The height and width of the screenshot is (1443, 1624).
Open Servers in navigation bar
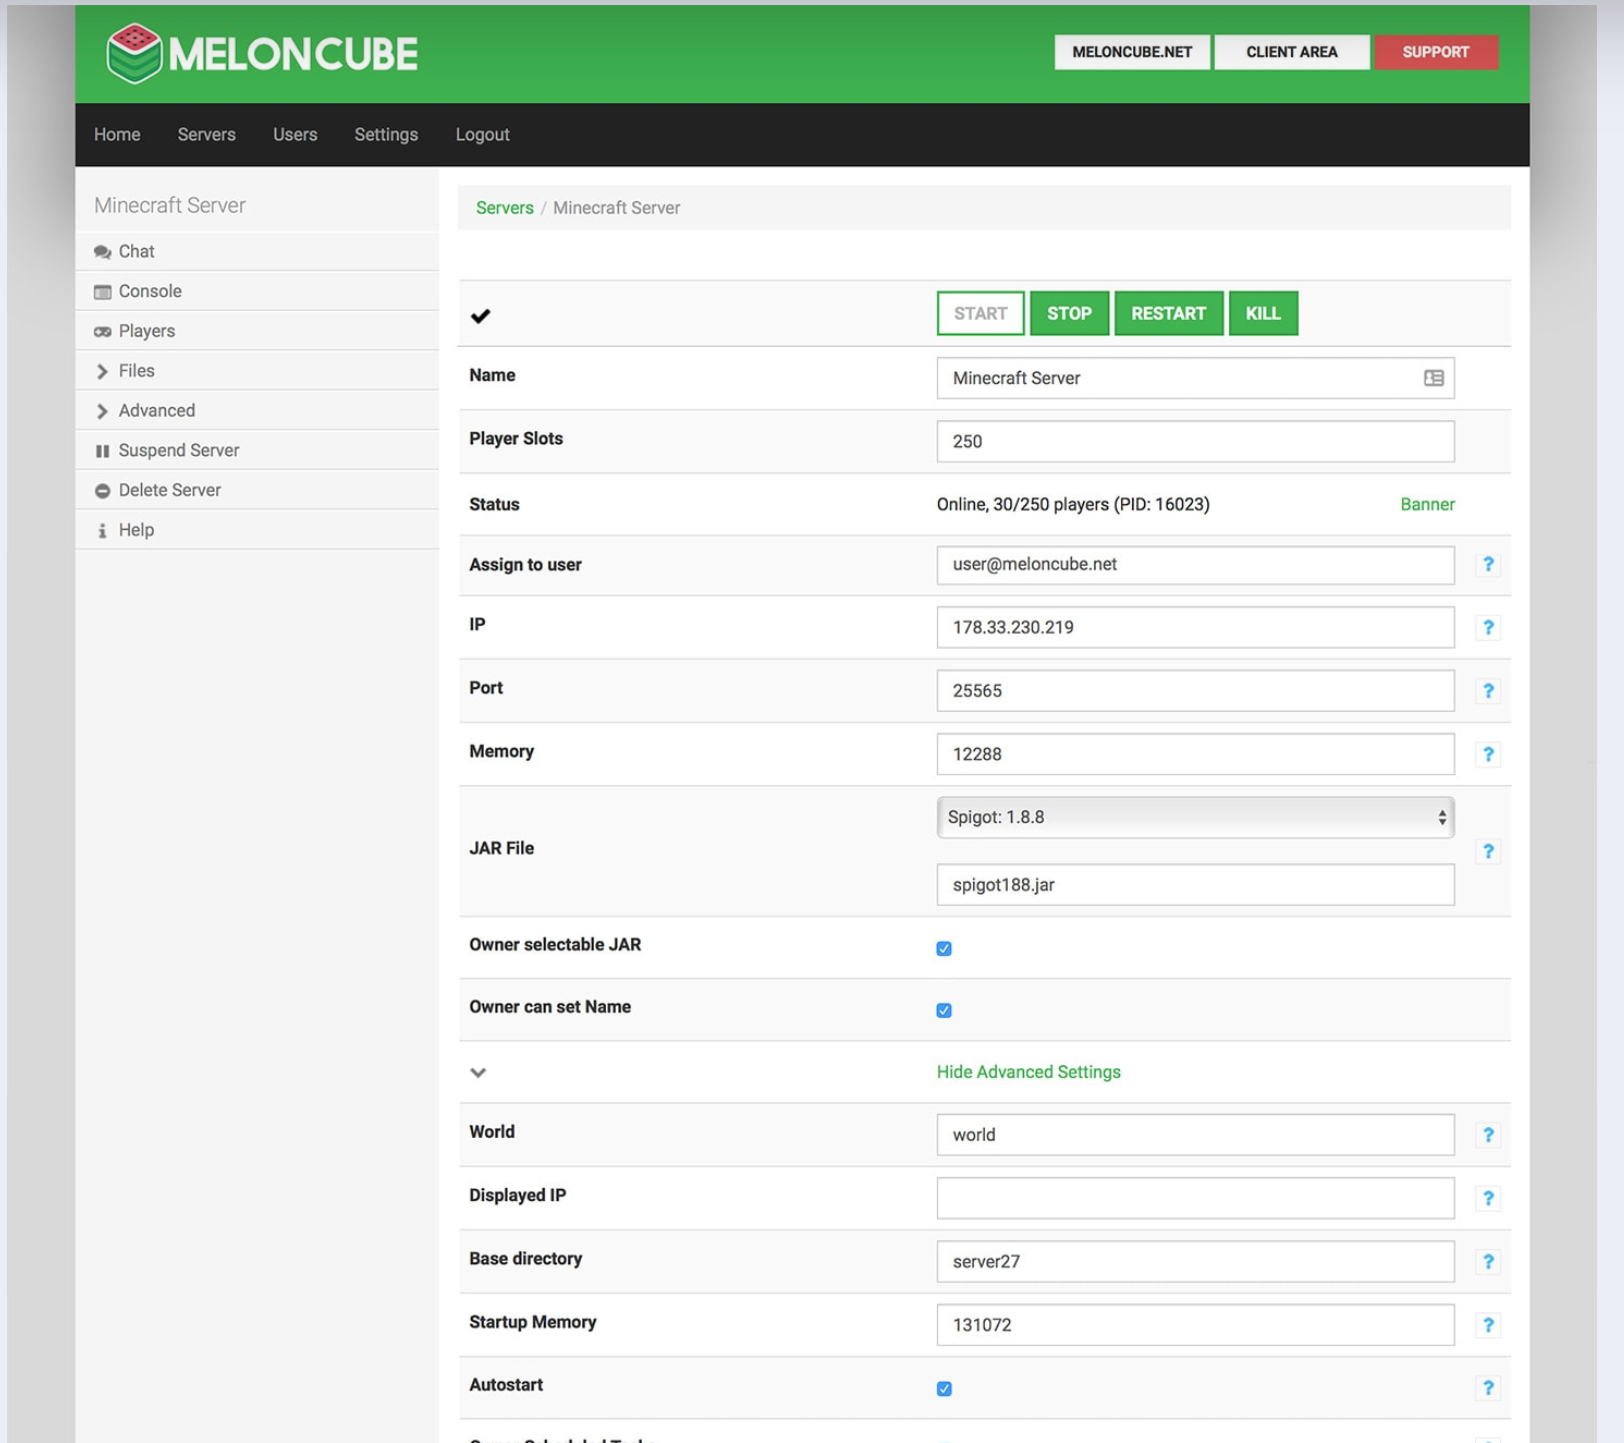pyautogui.click(x=207, y=135)
